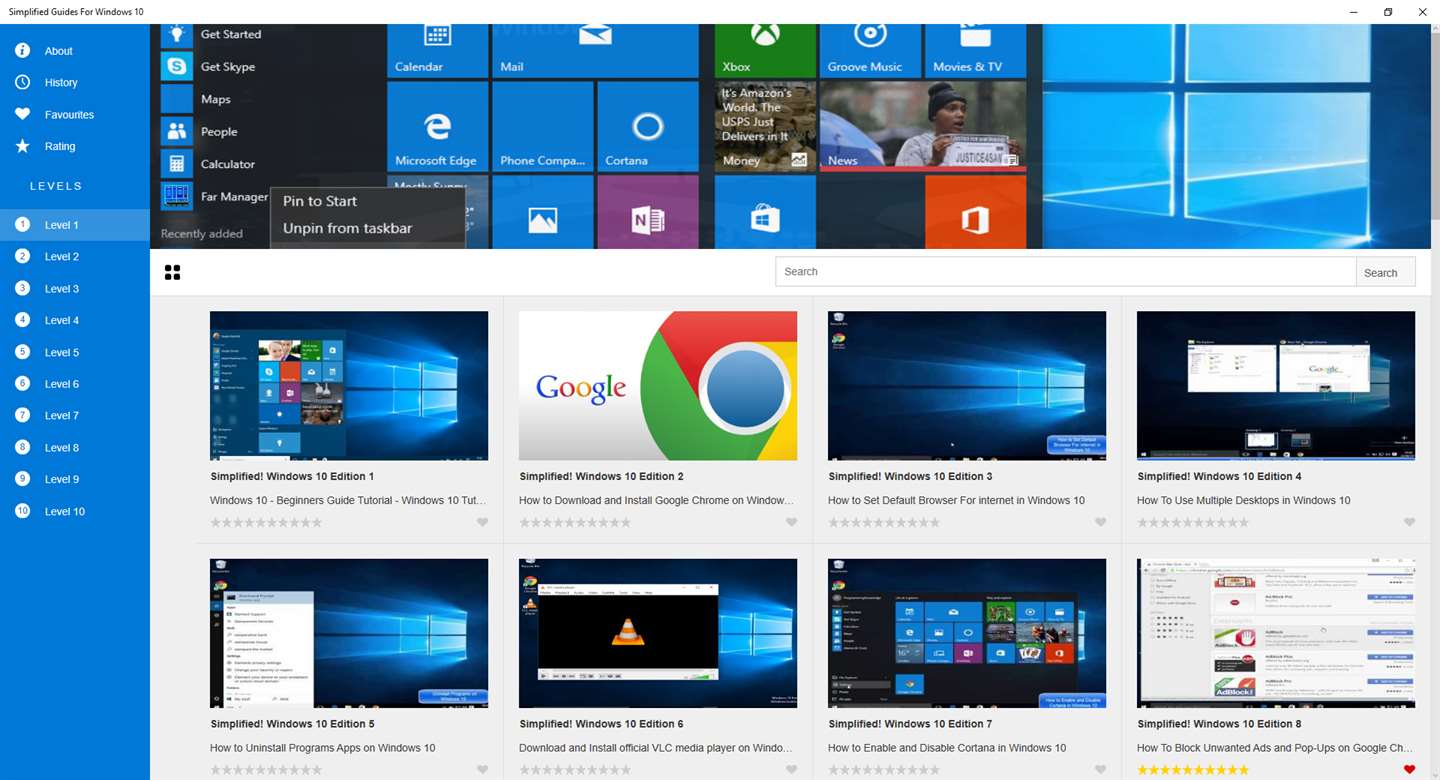Click 'Download and Install official VLC' text
This screenshot has height=780, width=1440.
pyautogui.click(x=656, y=748)
